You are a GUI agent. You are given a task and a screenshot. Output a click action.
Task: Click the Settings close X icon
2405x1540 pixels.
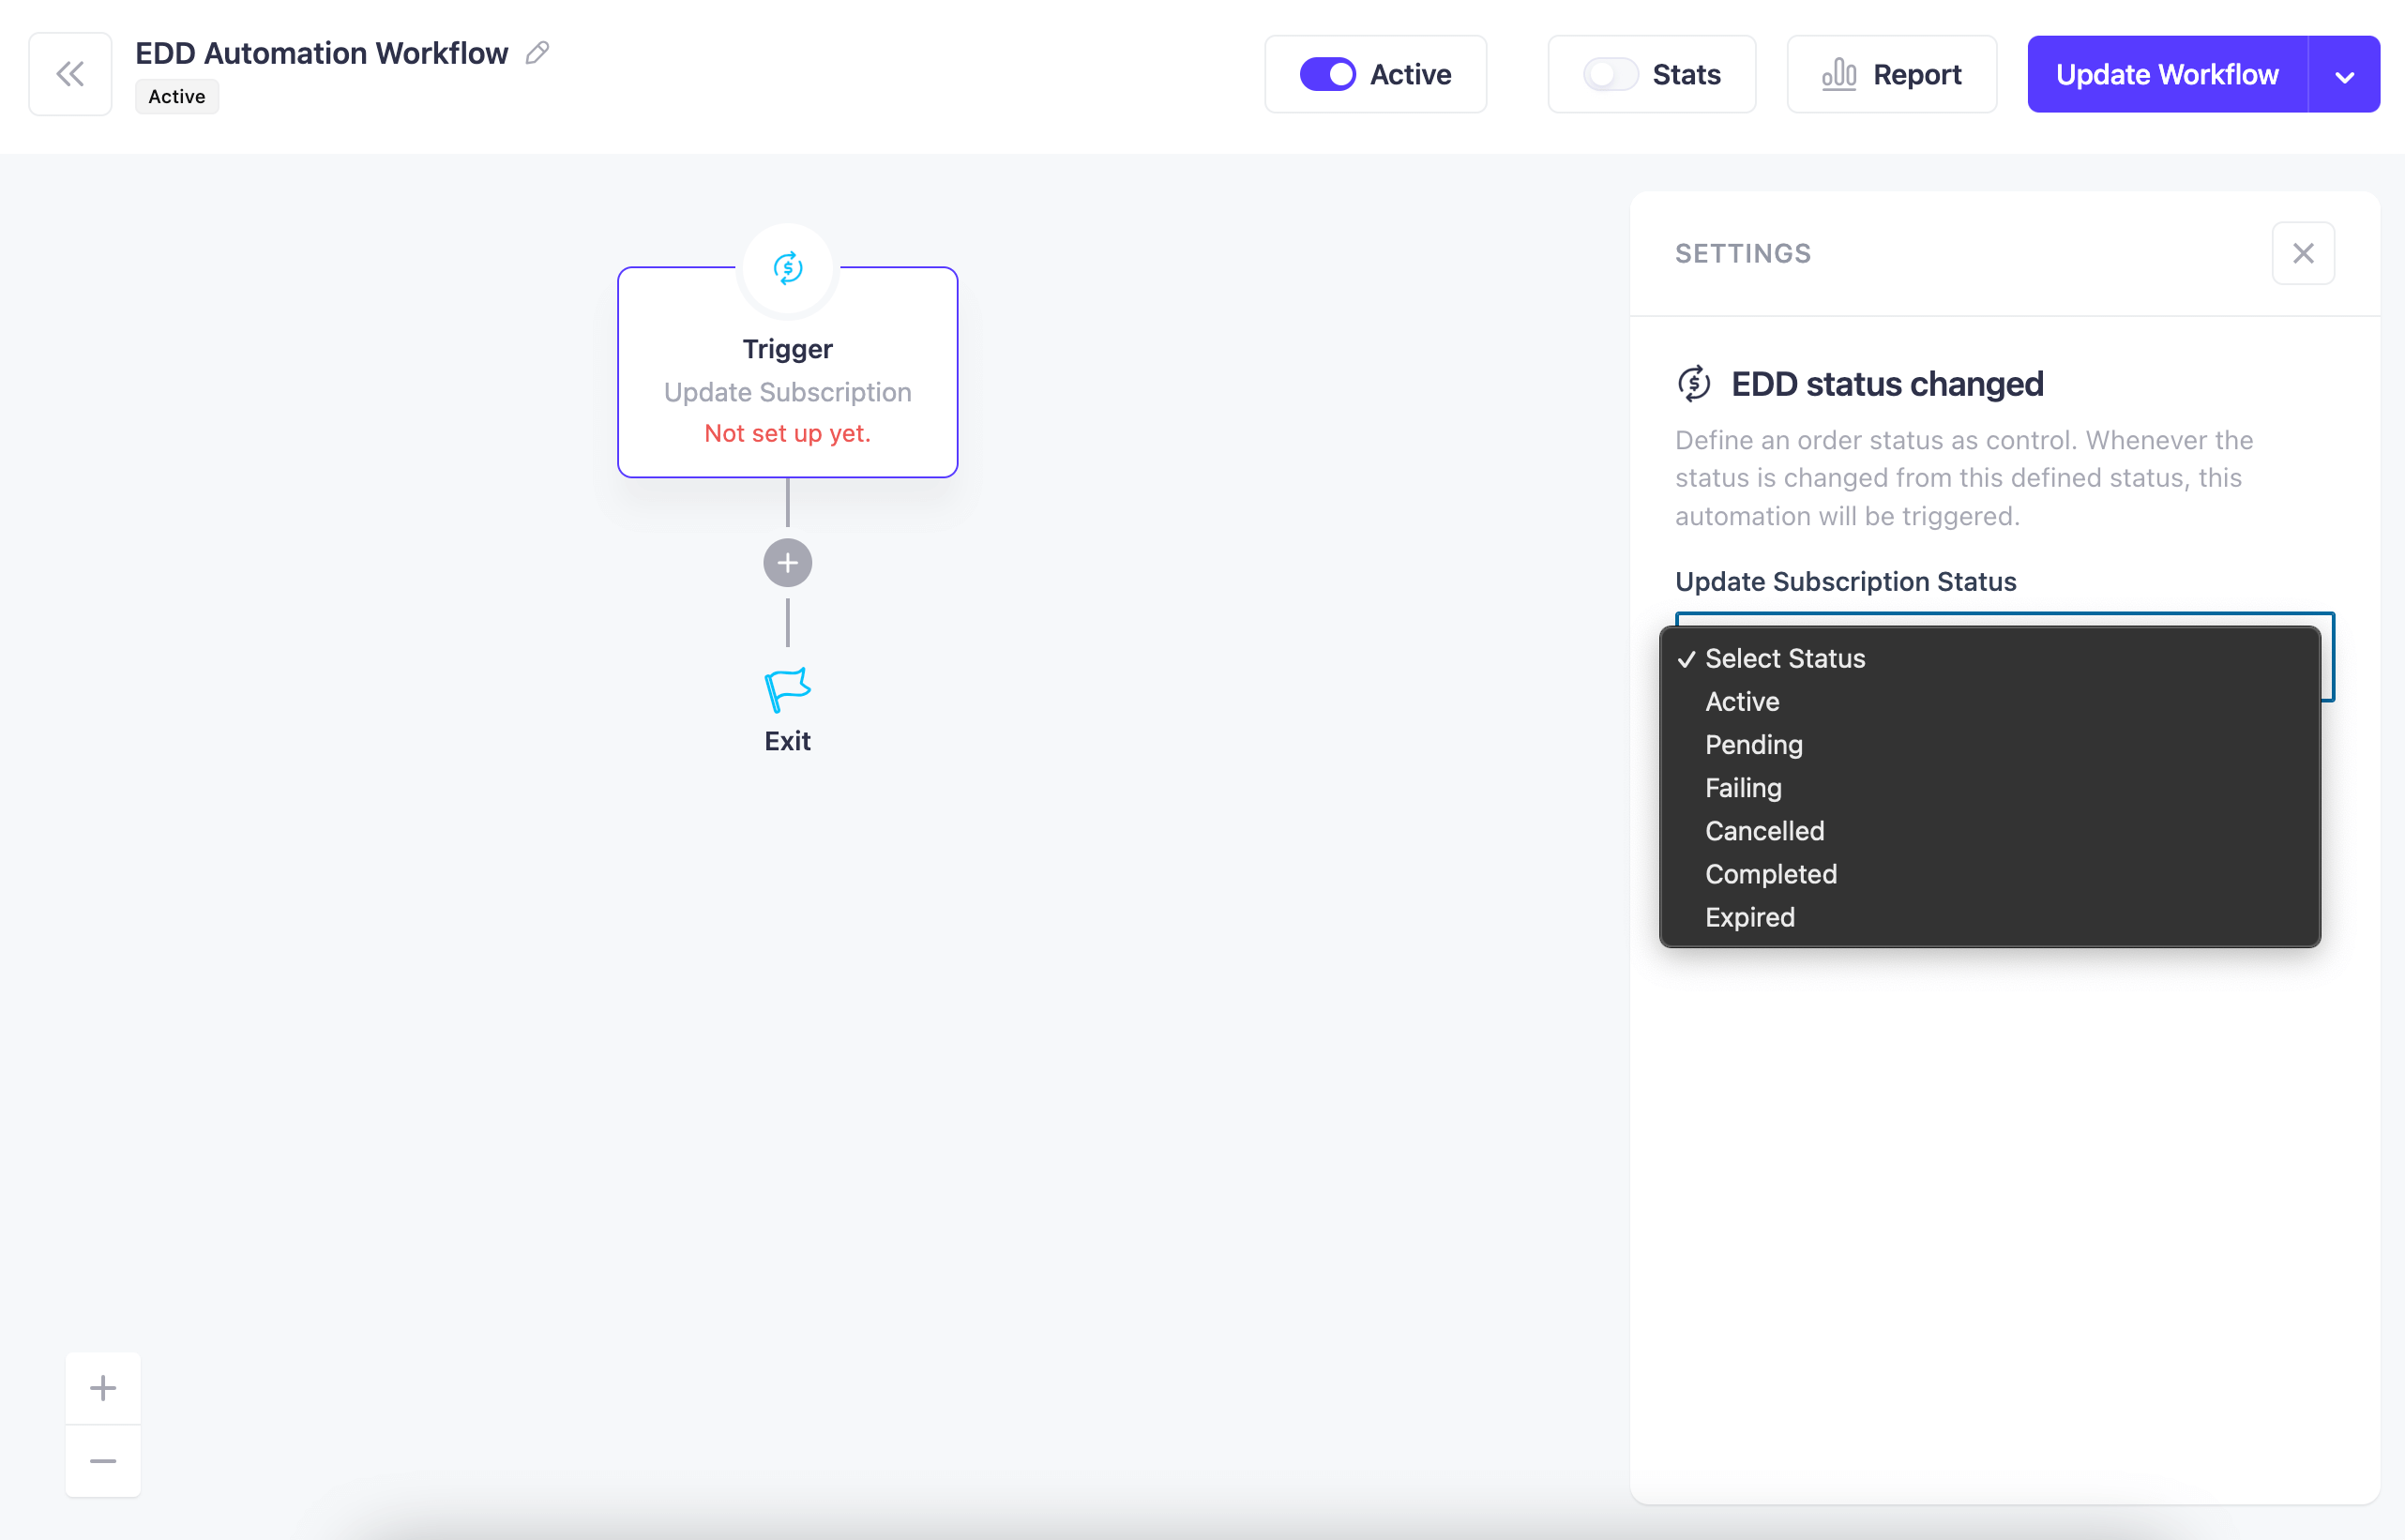2304,252
